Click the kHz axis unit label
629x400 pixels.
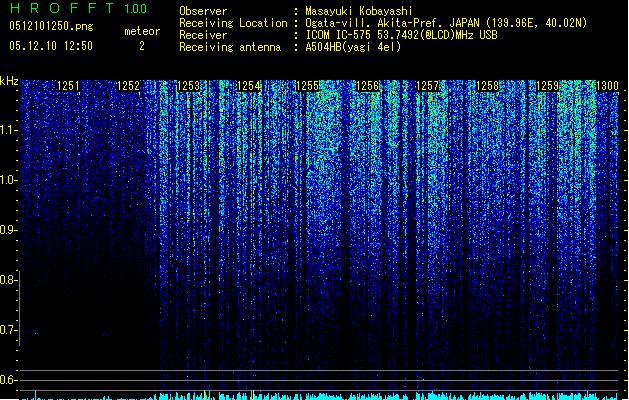pos(9,81)
